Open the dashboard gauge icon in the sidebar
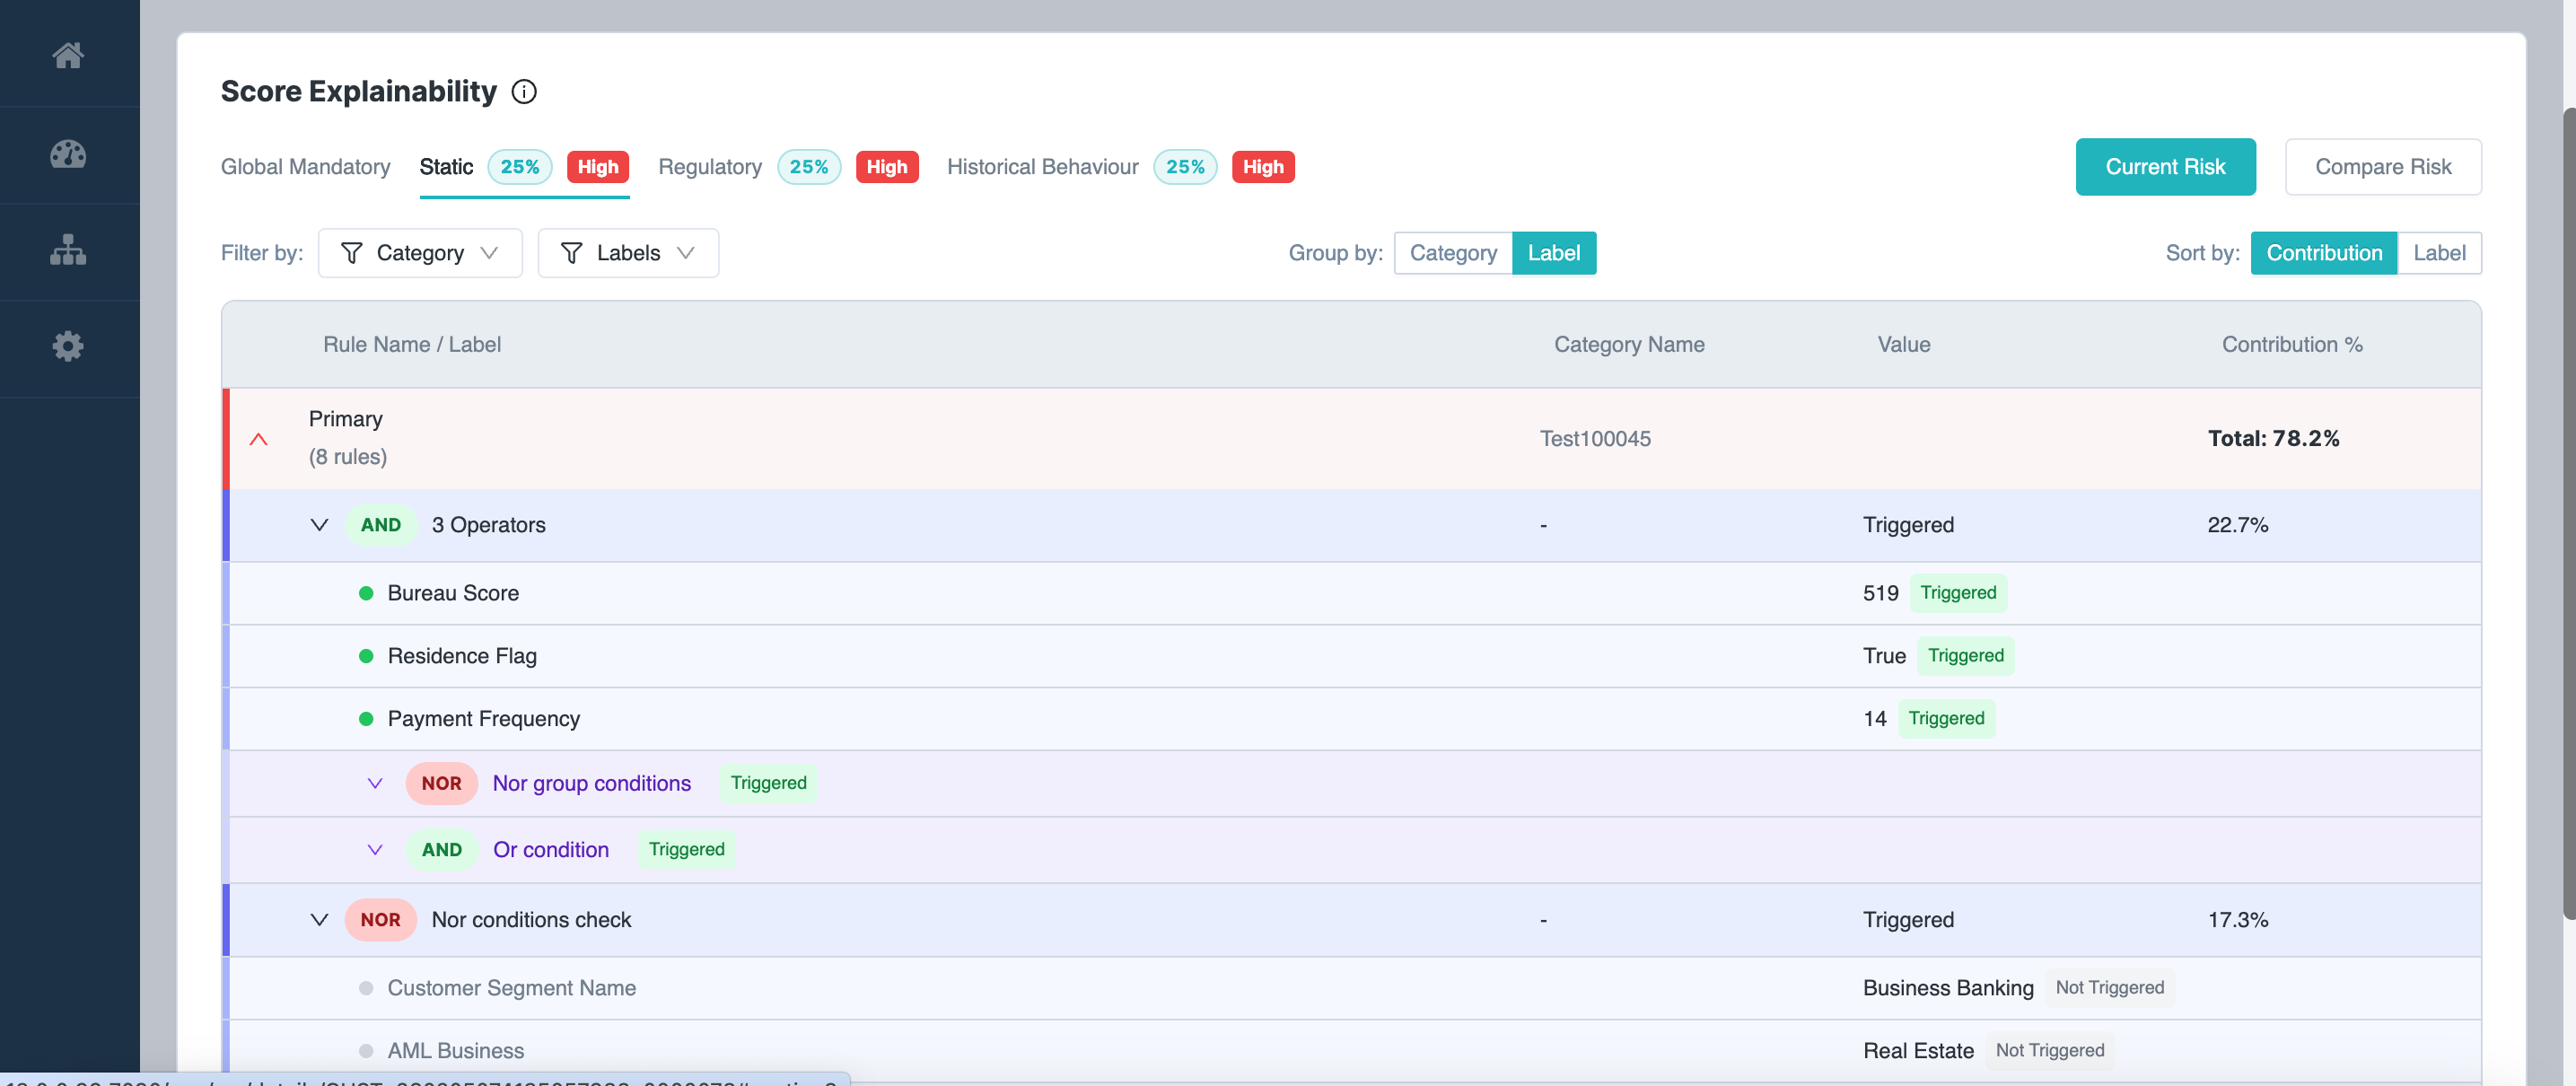Image resolution: width=2576 pixels, height=1086 pixels. point(68,154)
